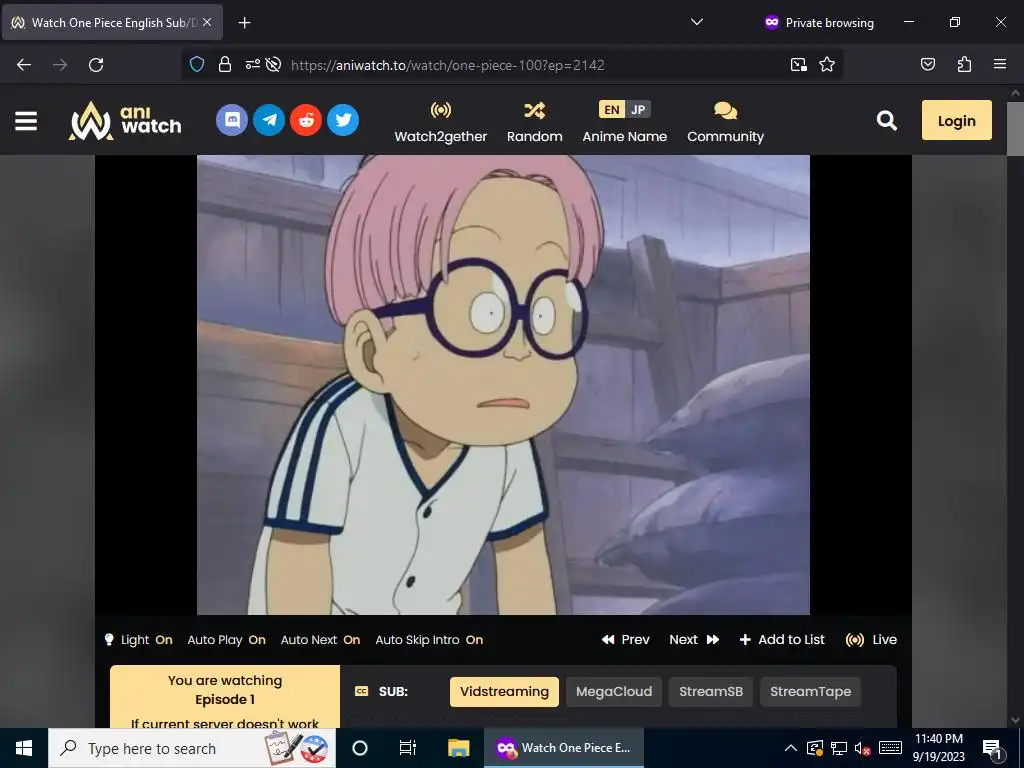Open picture-in-picture from address bar
This screenshot has height=768, width=1024.
(799, 65)
